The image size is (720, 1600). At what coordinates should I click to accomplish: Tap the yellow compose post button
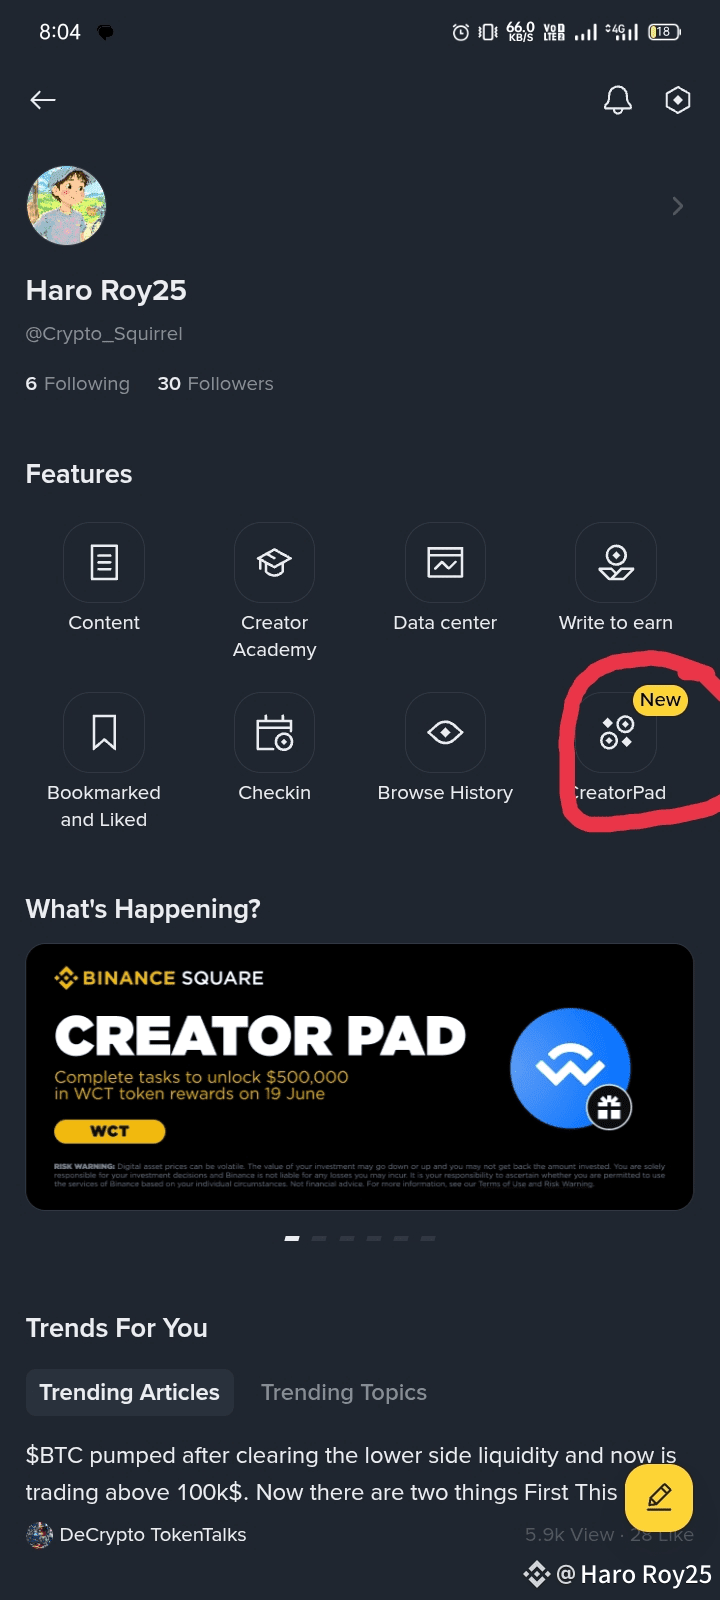(659, 1498)
